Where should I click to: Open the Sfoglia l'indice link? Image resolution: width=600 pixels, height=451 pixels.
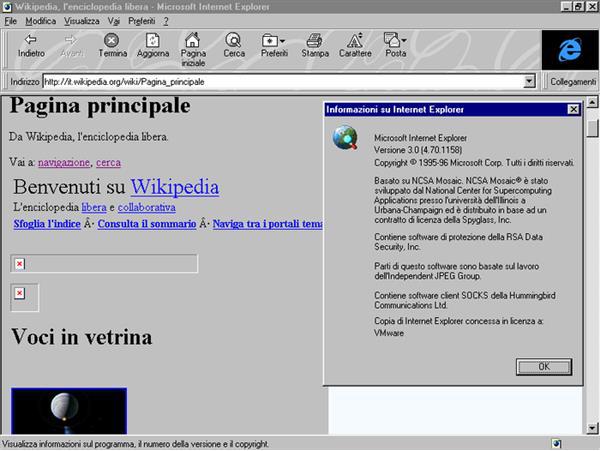[47, 224]
